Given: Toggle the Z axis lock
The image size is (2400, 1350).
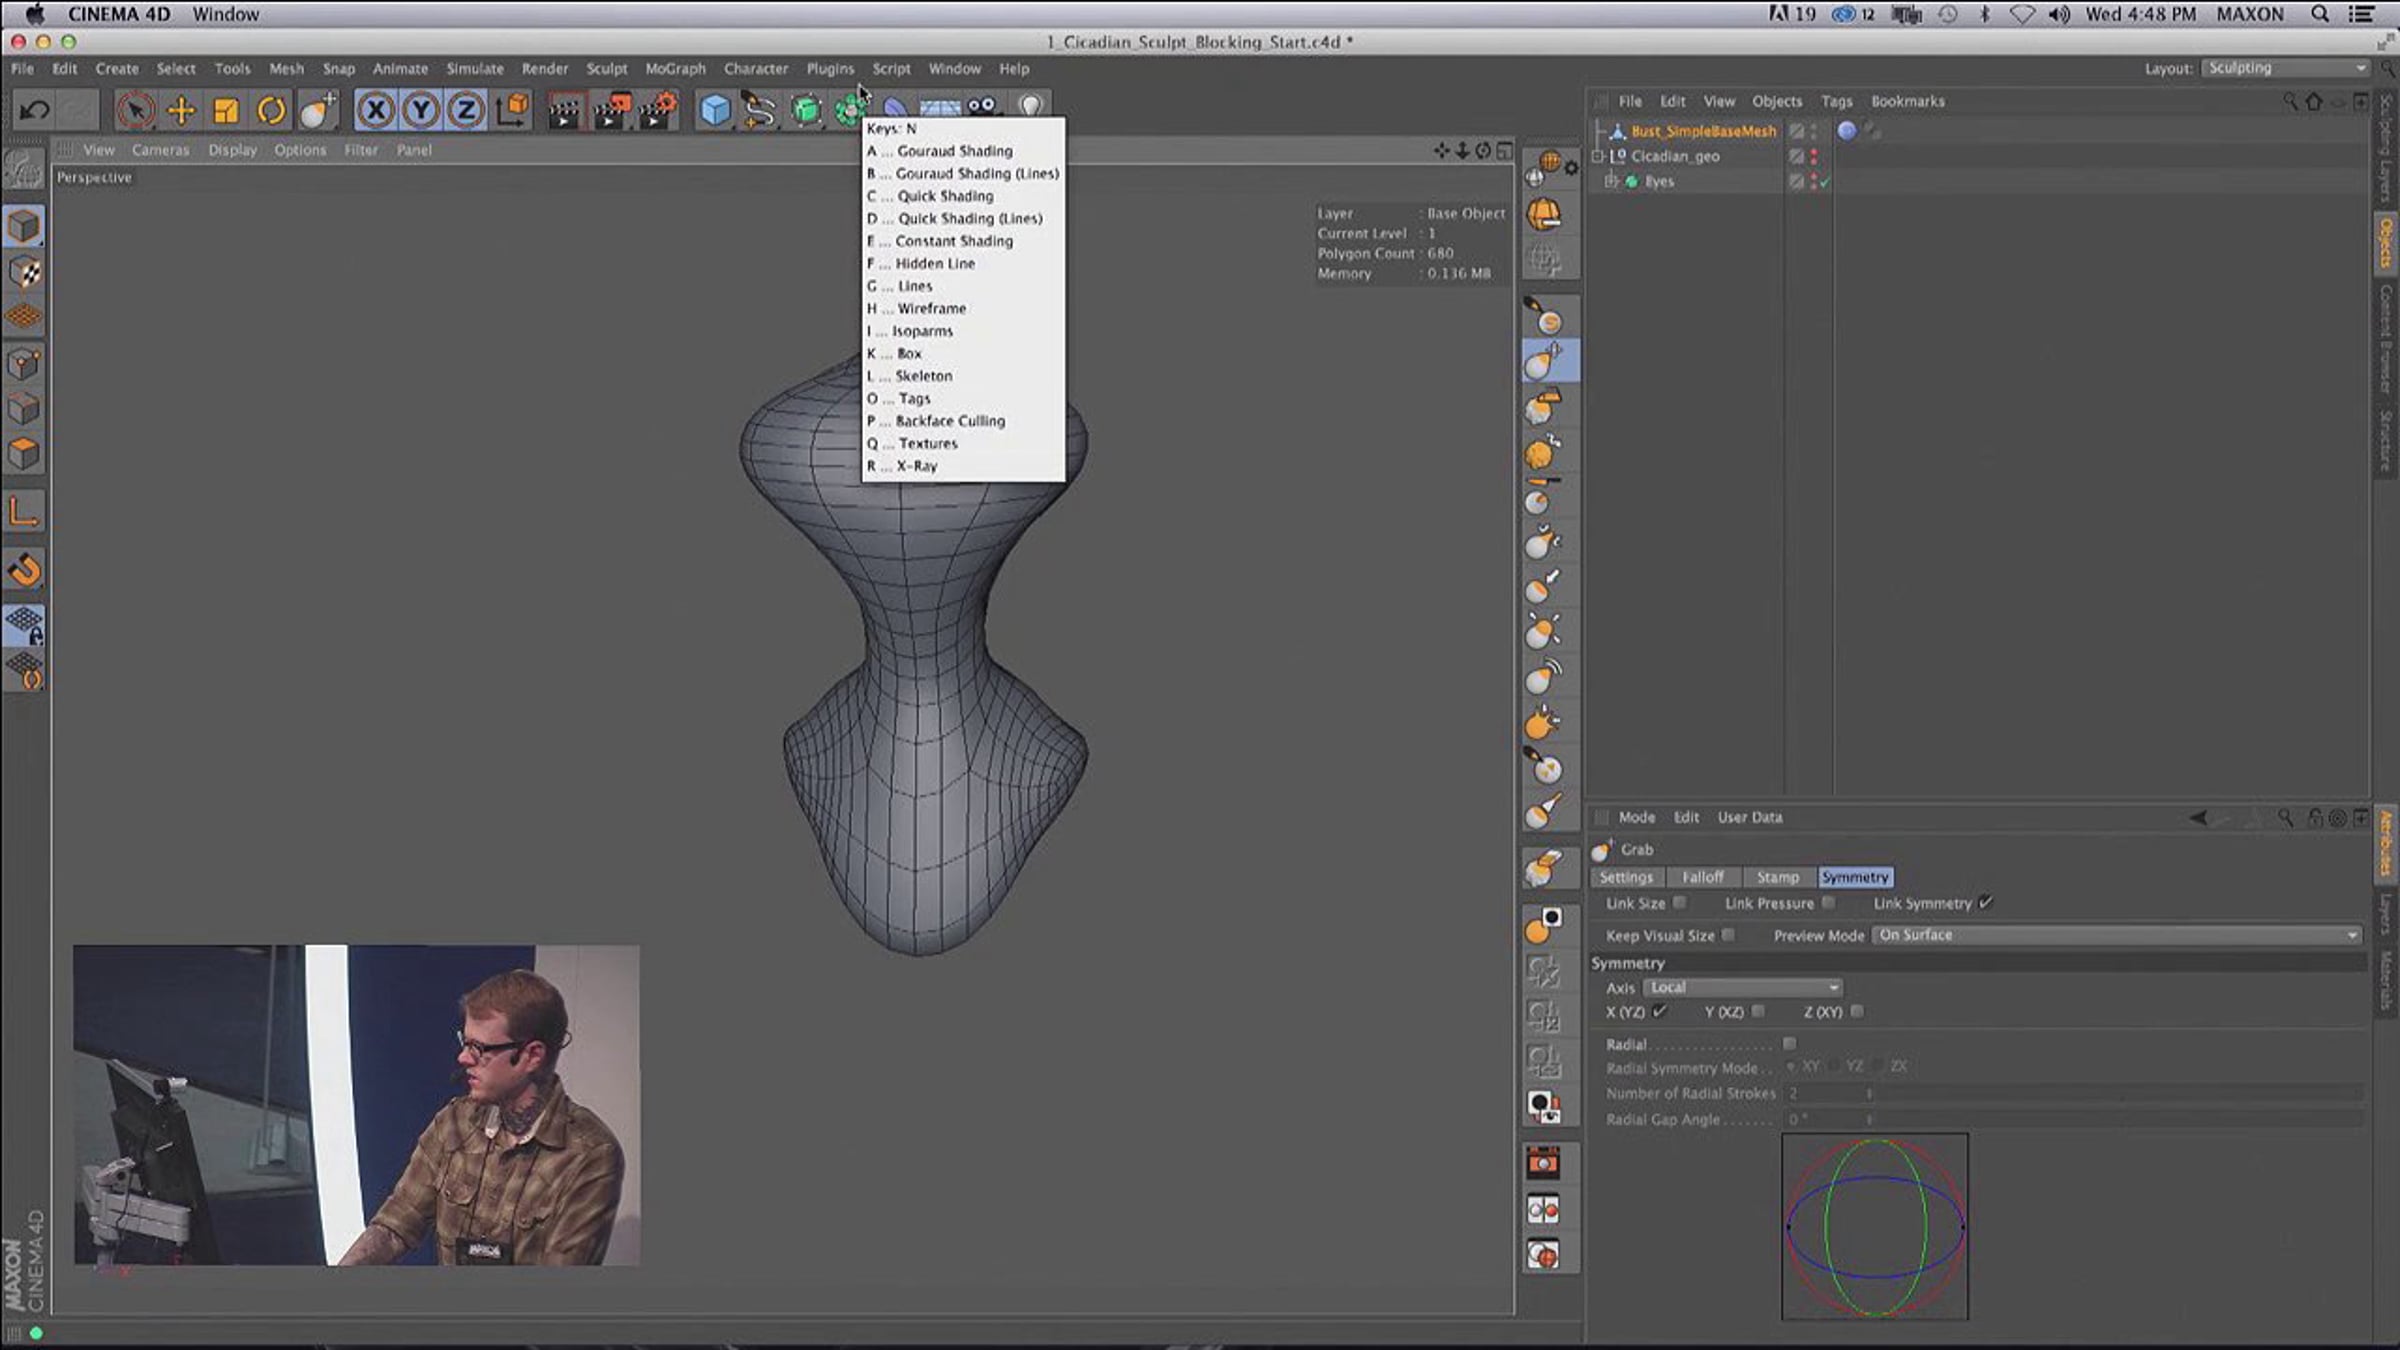Looking at the screenshot, I should point(466,110).
